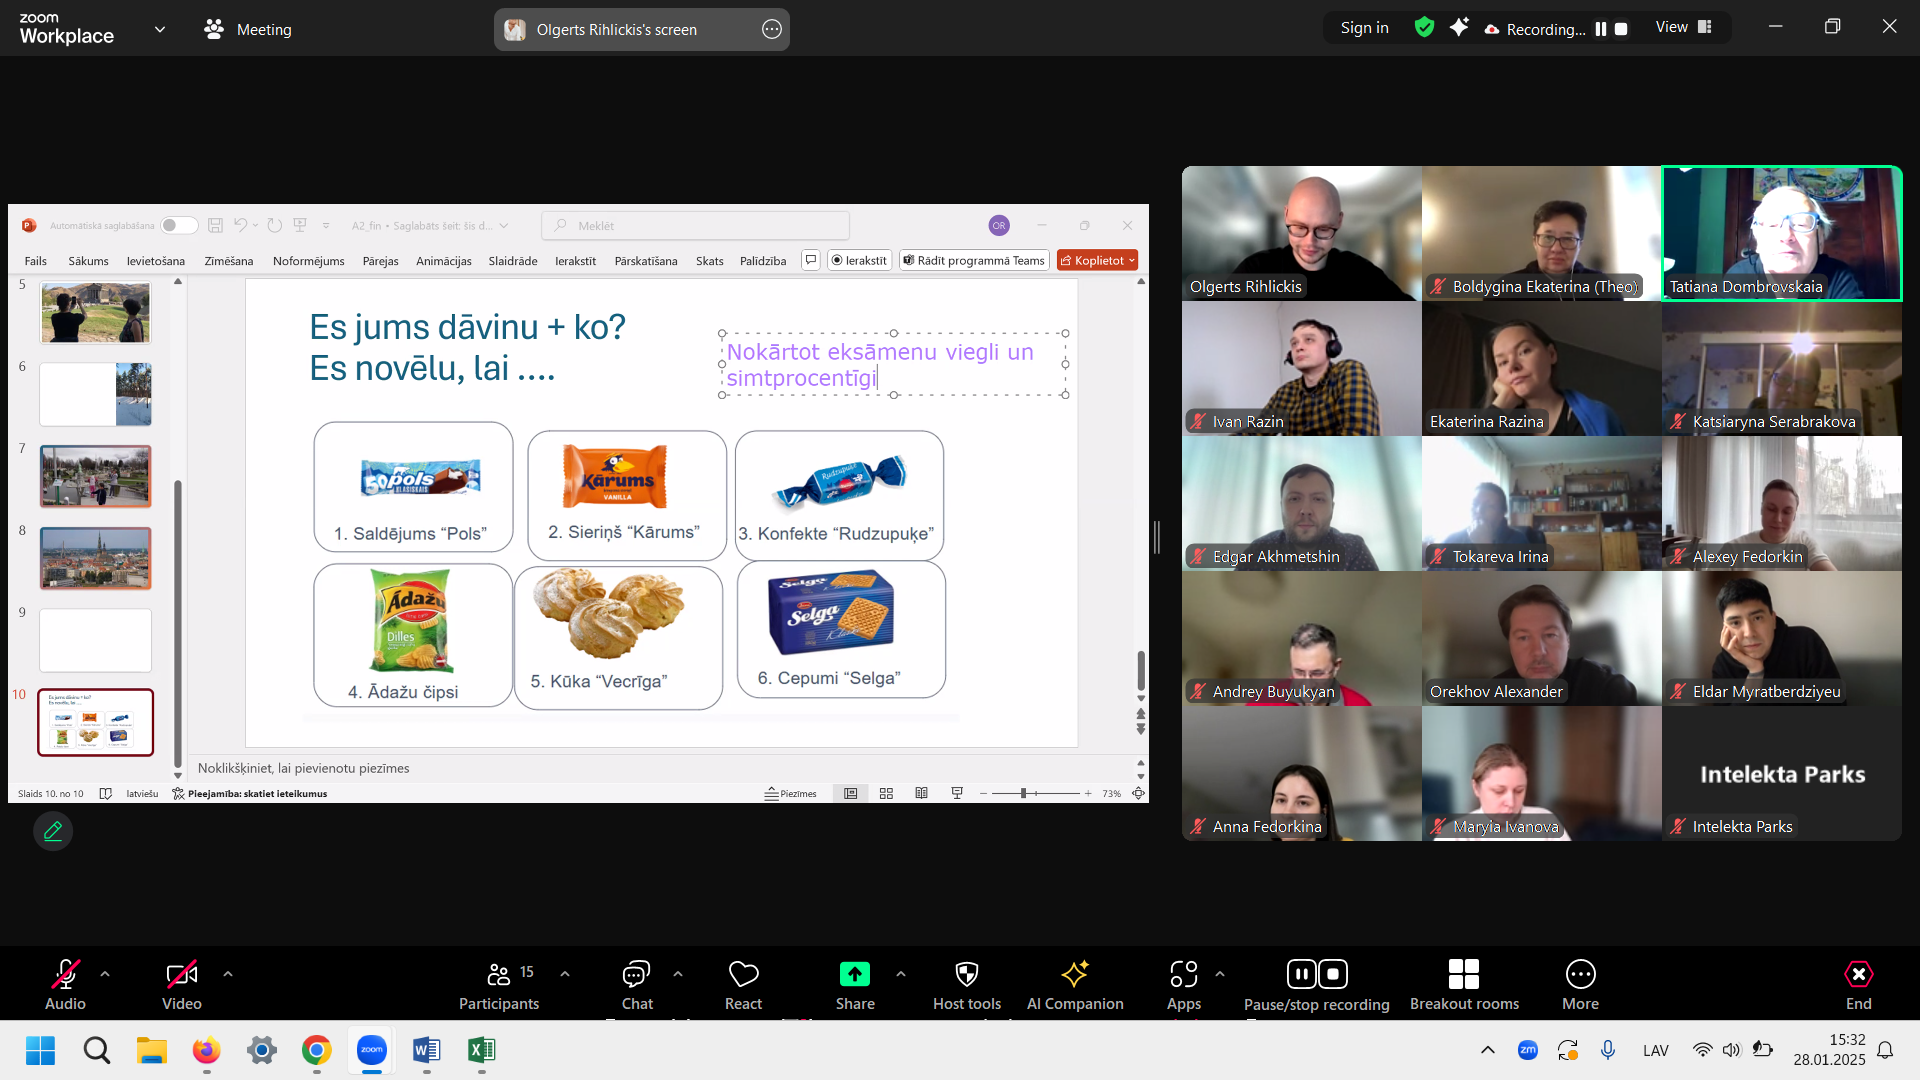Expand apps options chevron

(x=1220, y=974)
